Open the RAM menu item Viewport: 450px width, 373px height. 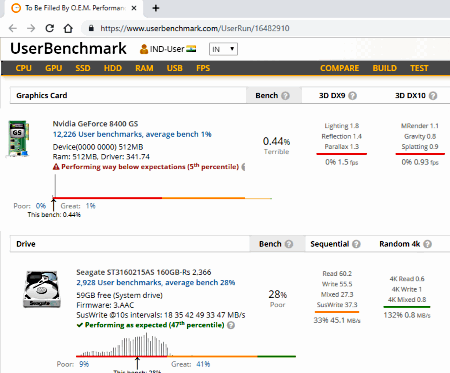click(144, 68)
